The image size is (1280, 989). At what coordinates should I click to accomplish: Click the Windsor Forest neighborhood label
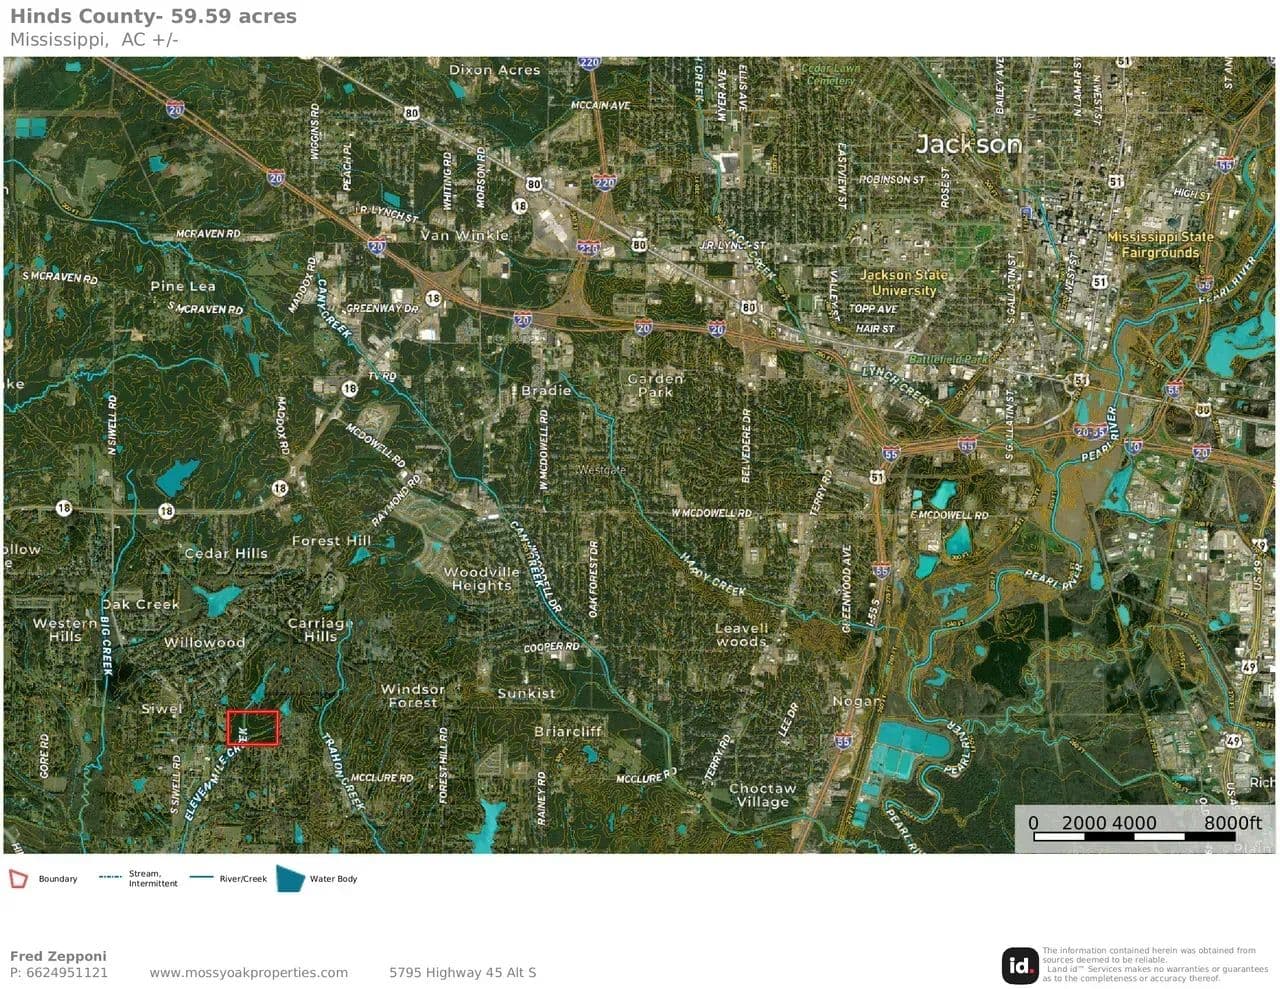coord(412,695)
